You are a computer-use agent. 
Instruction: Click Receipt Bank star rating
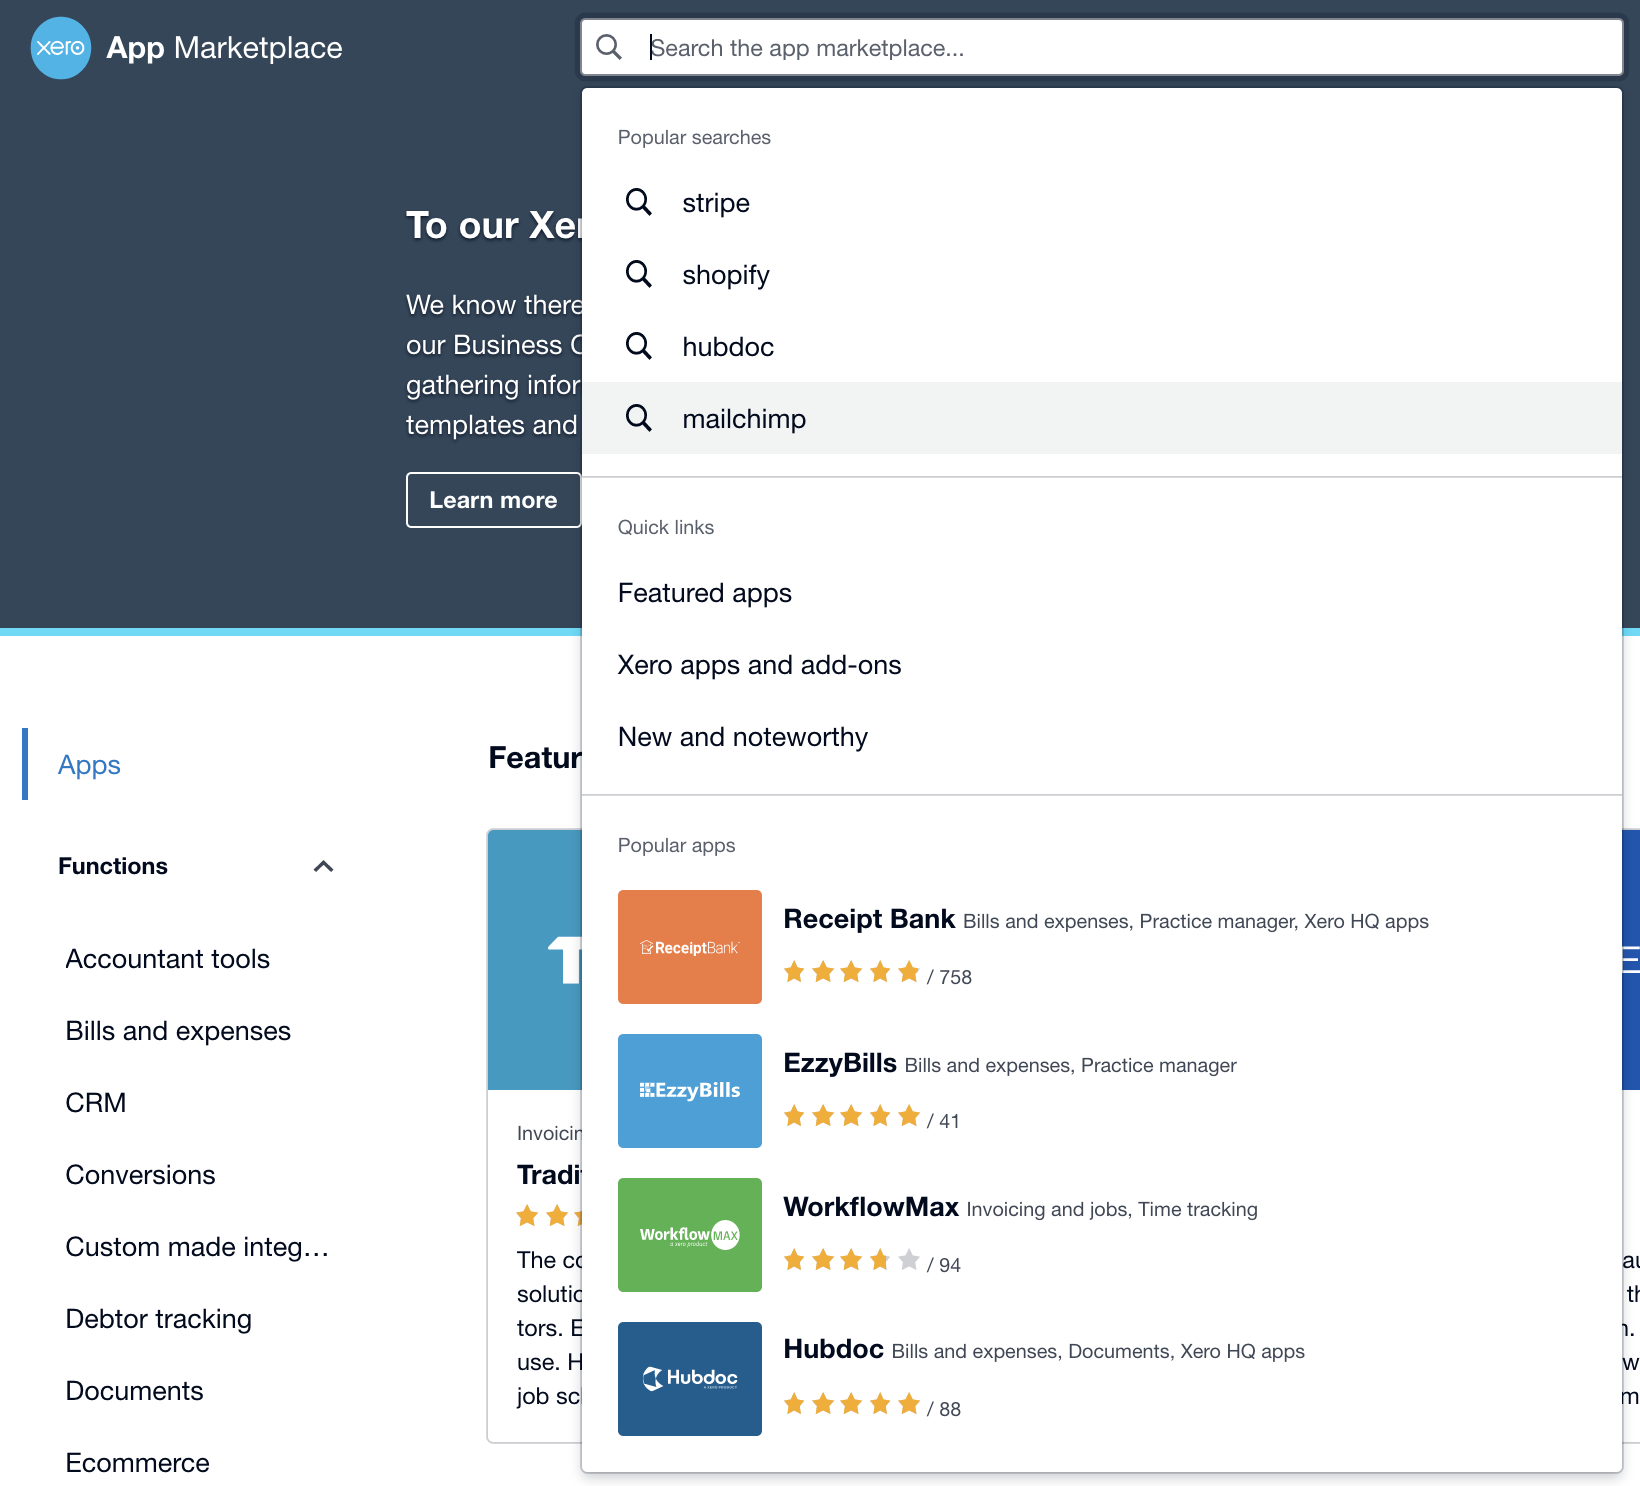coord(851,972)
